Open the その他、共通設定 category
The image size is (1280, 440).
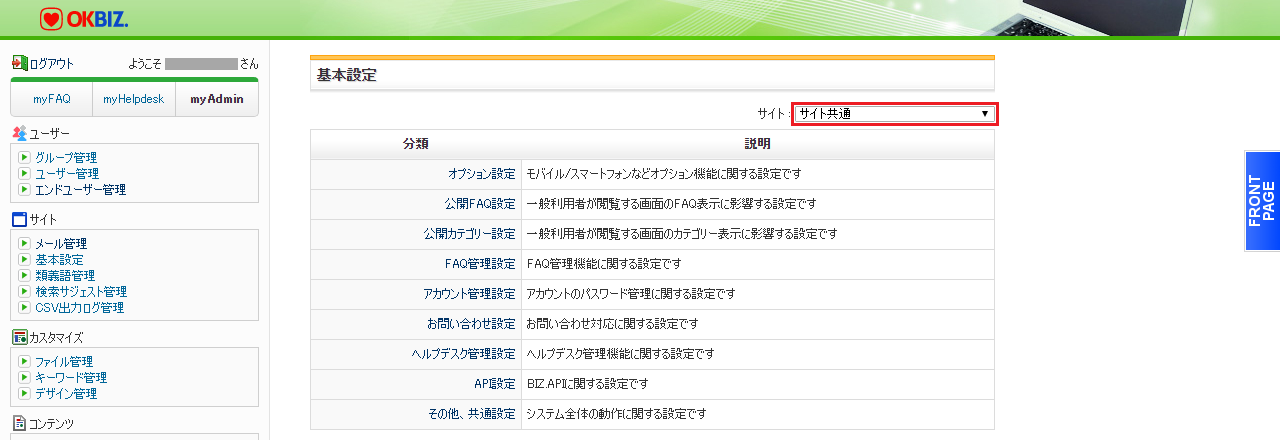point(471,414)
